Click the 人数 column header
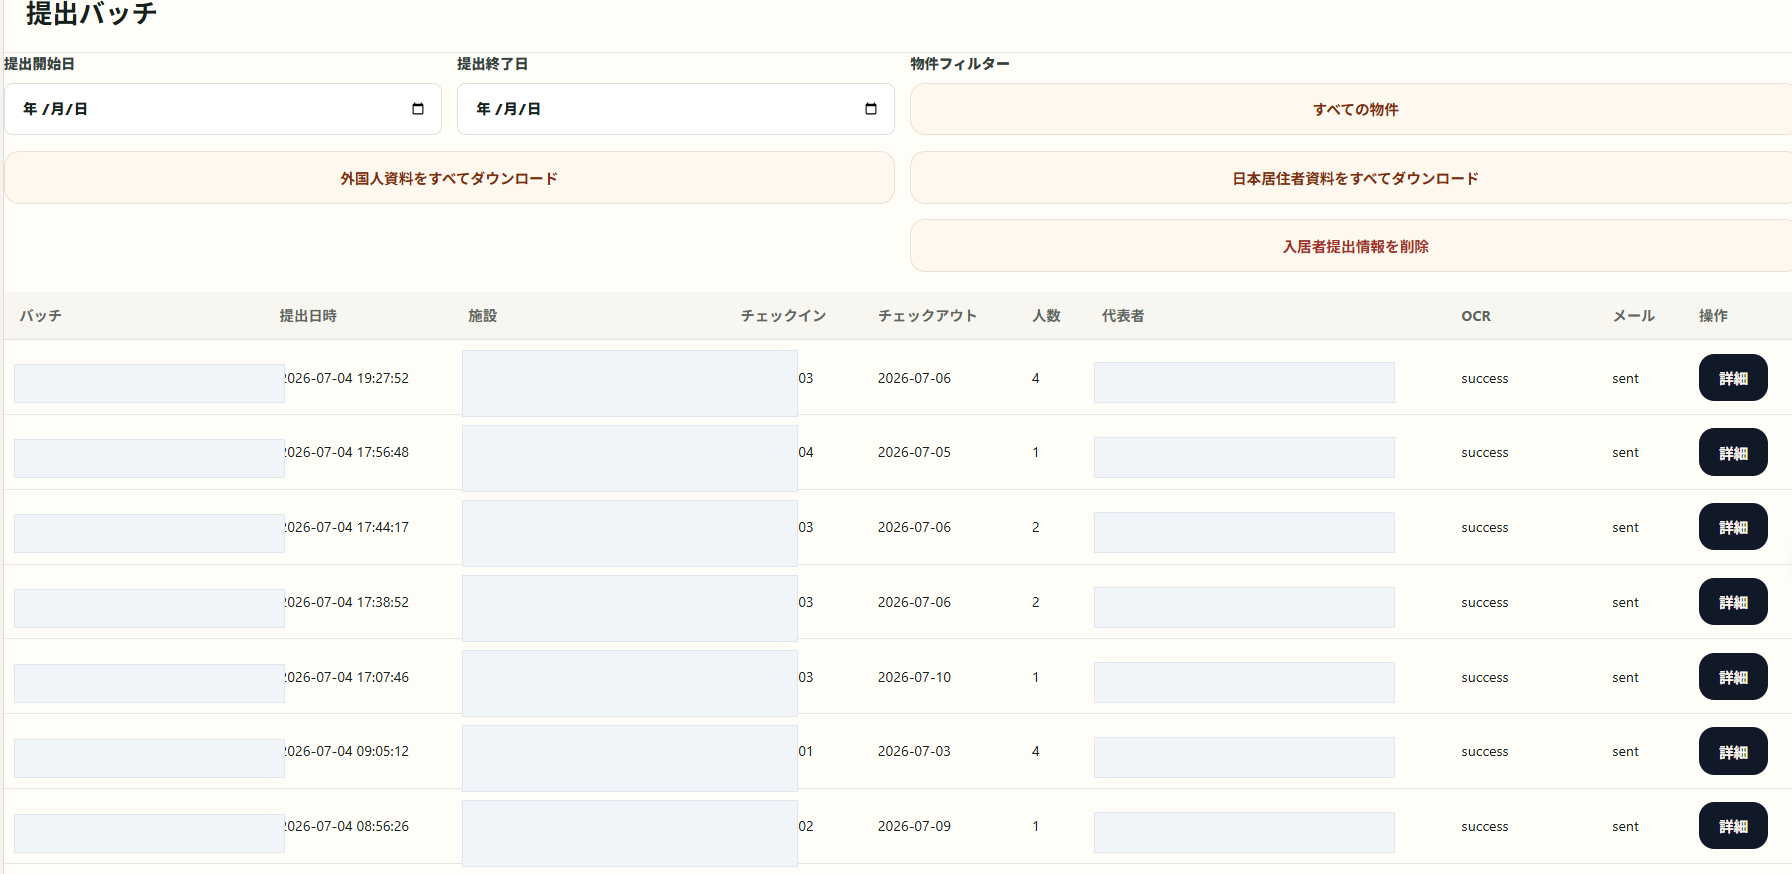 click(1046, 316)
